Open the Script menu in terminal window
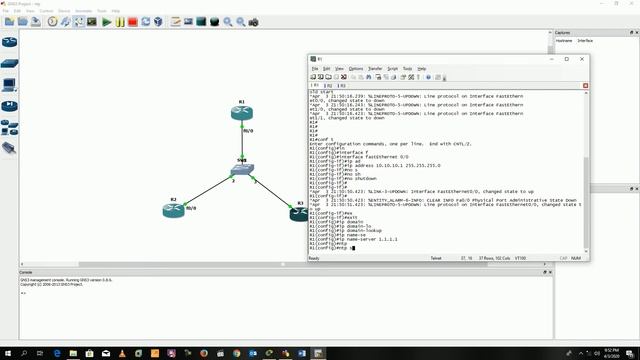640x360 pixels. [392, 69]
